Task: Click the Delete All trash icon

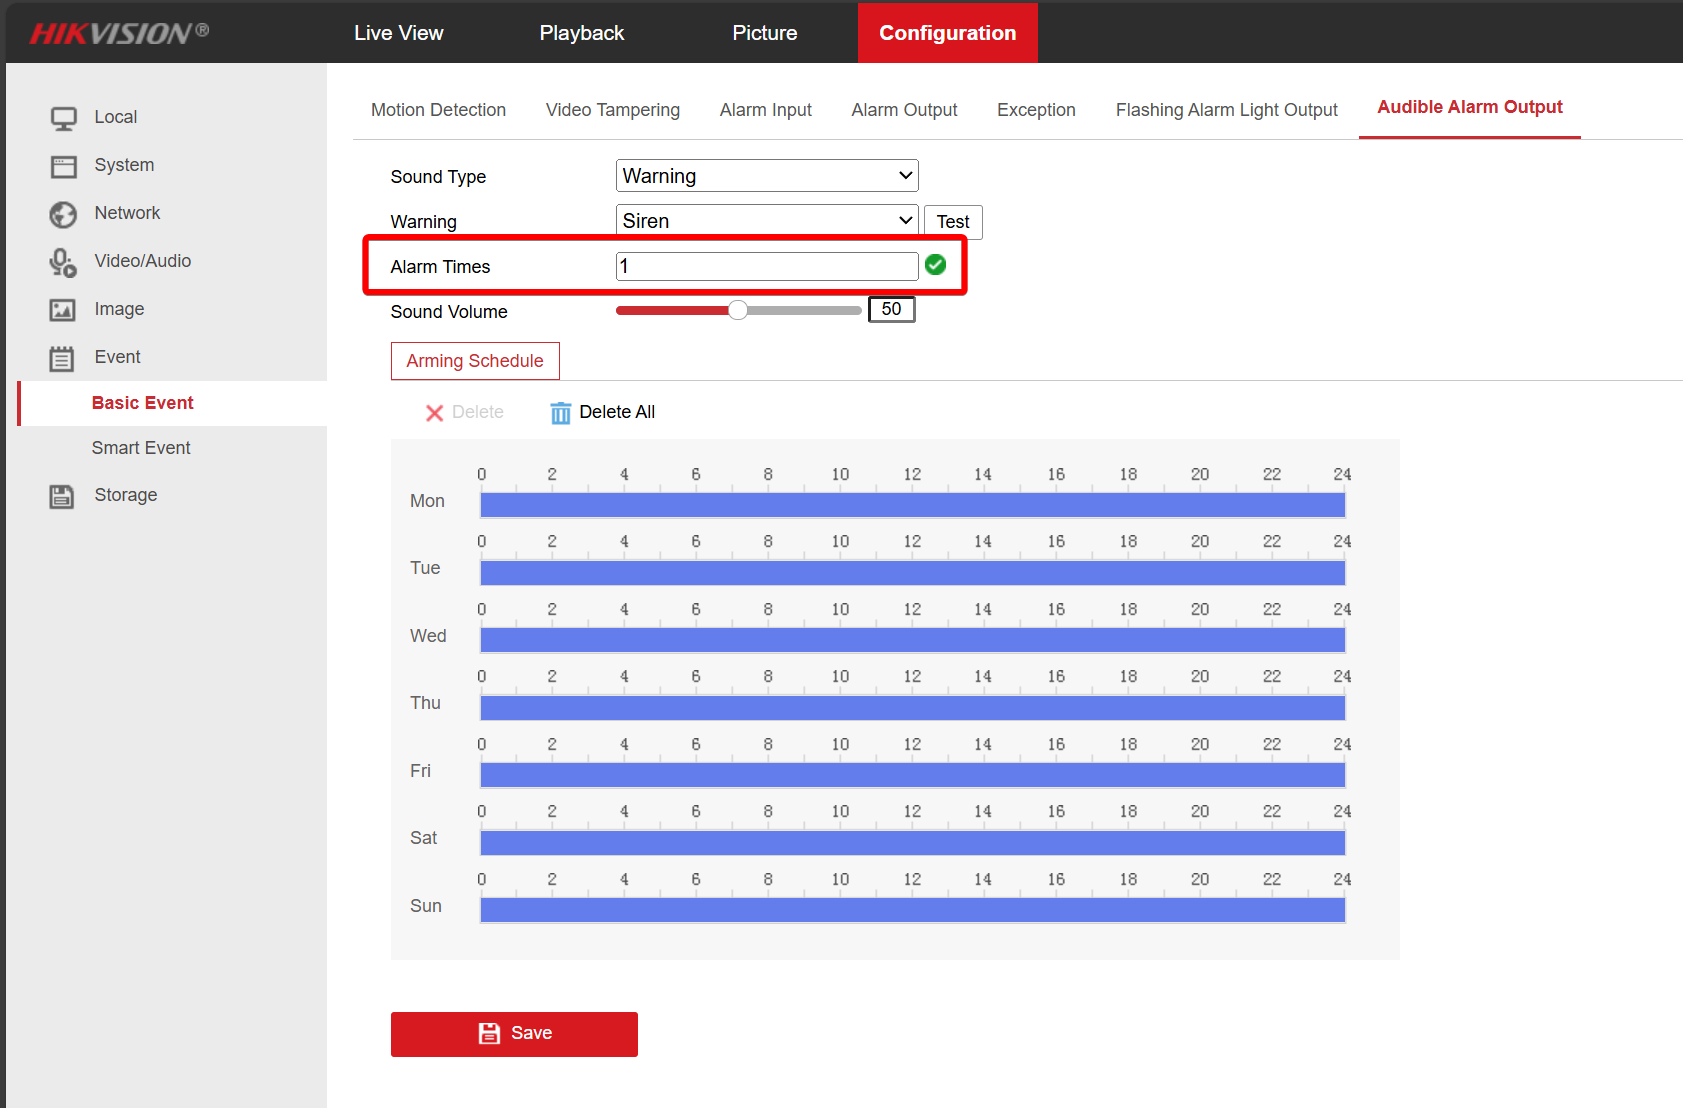Action: tap(560, 413)
